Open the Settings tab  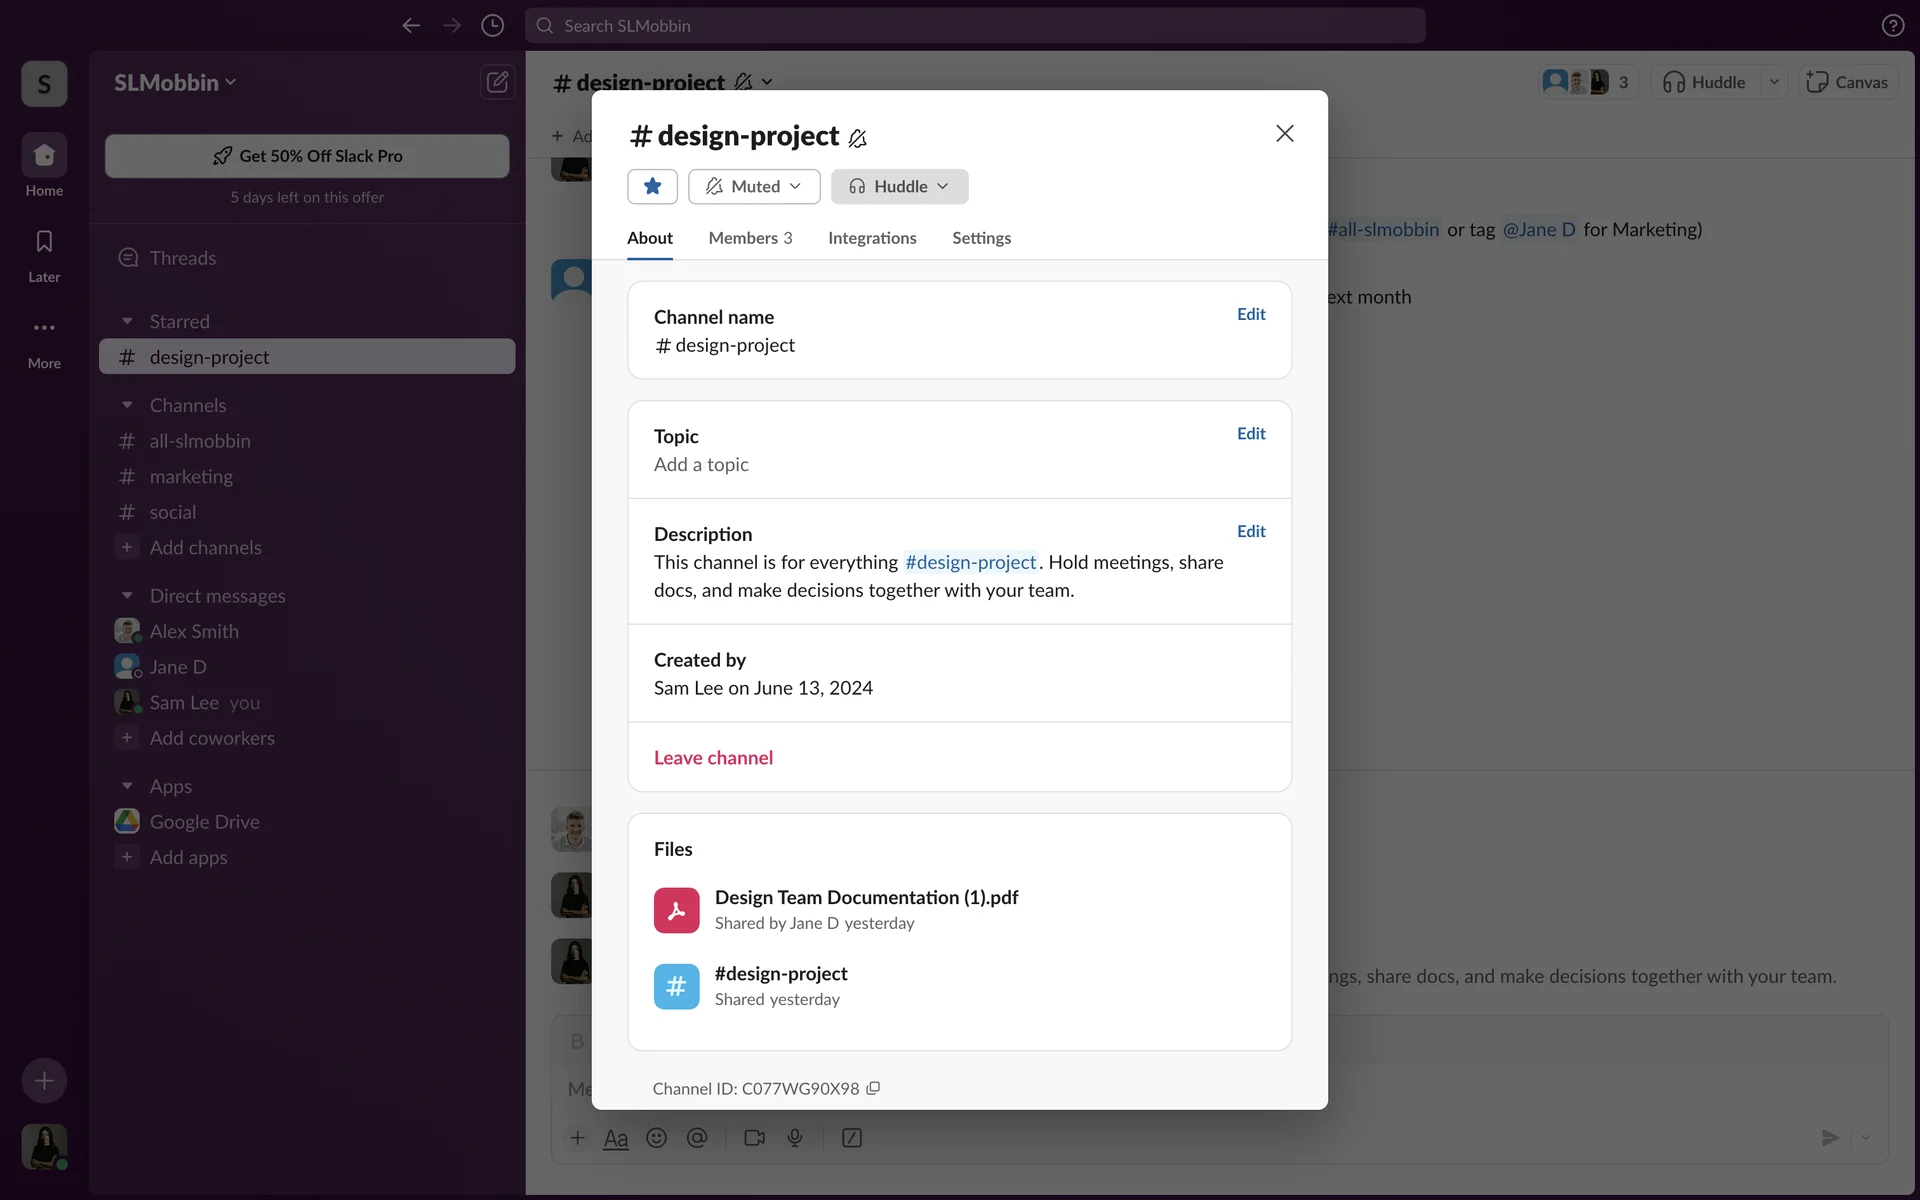pyautogui.click(x=981, y=238)
